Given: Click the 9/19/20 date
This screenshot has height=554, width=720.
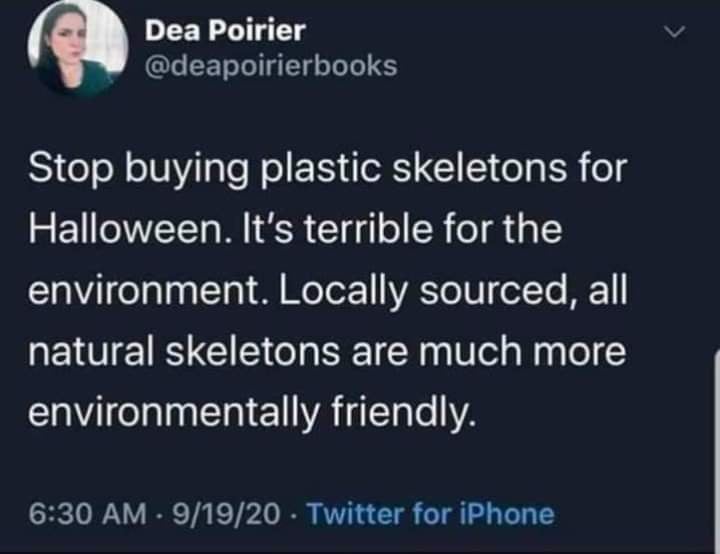Looking at the screenshot, I should [226, 514].
